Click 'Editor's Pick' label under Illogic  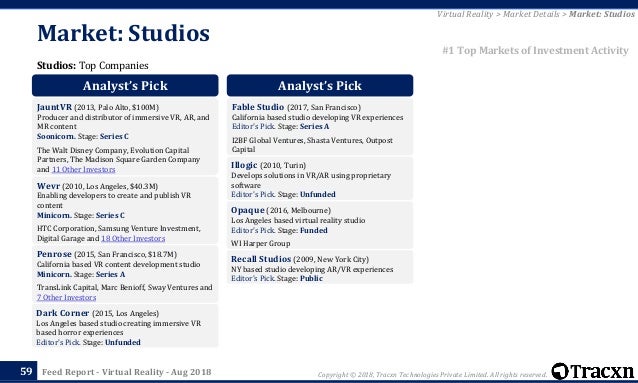253,195
